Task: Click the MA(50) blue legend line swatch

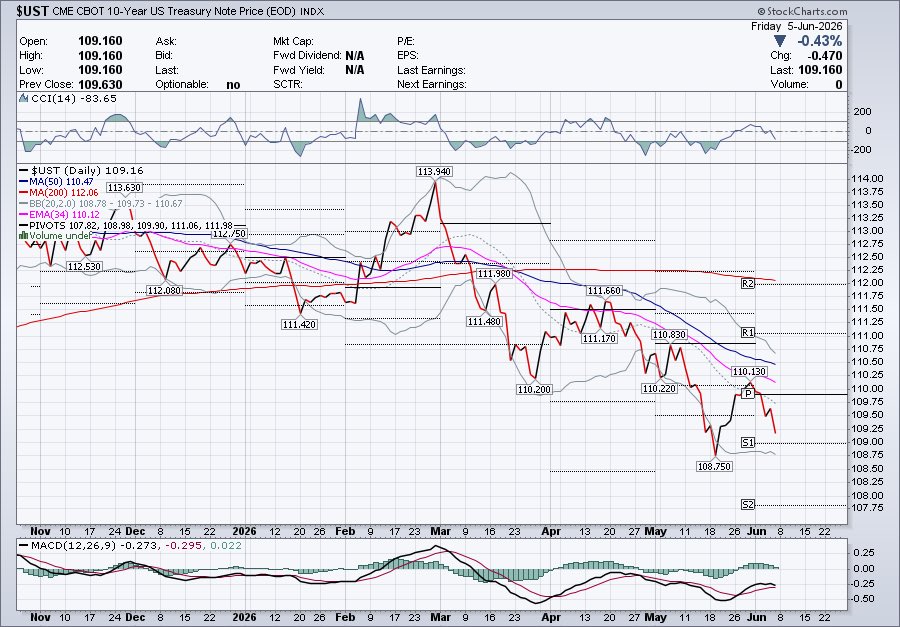Action: click(23, 181)
